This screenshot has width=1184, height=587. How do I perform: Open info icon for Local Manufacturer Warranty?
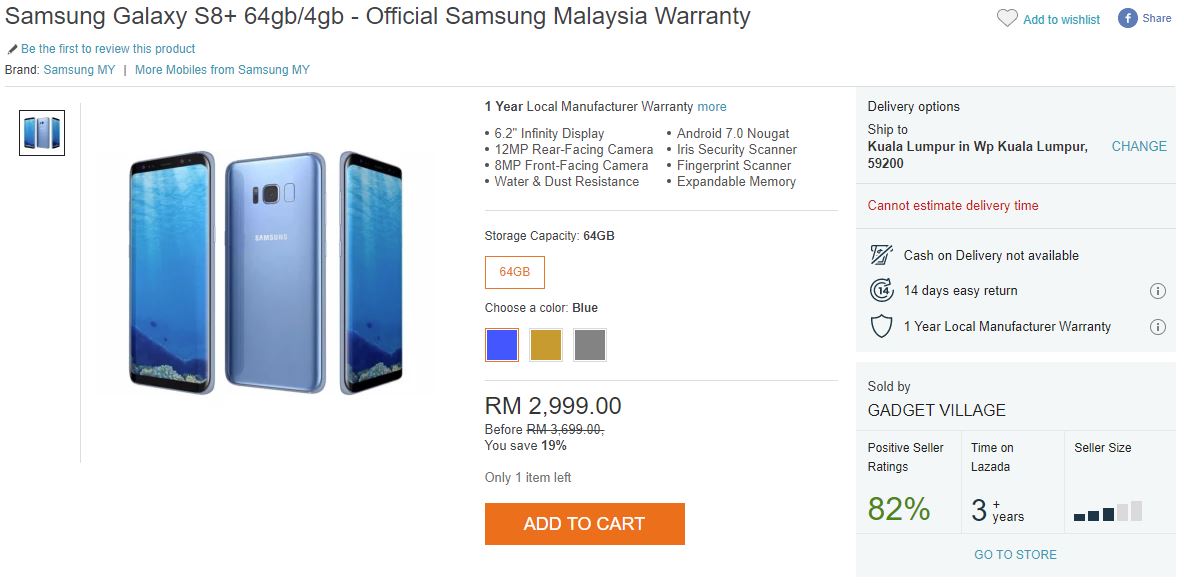pyautogui.click(x=1158, y=327)
